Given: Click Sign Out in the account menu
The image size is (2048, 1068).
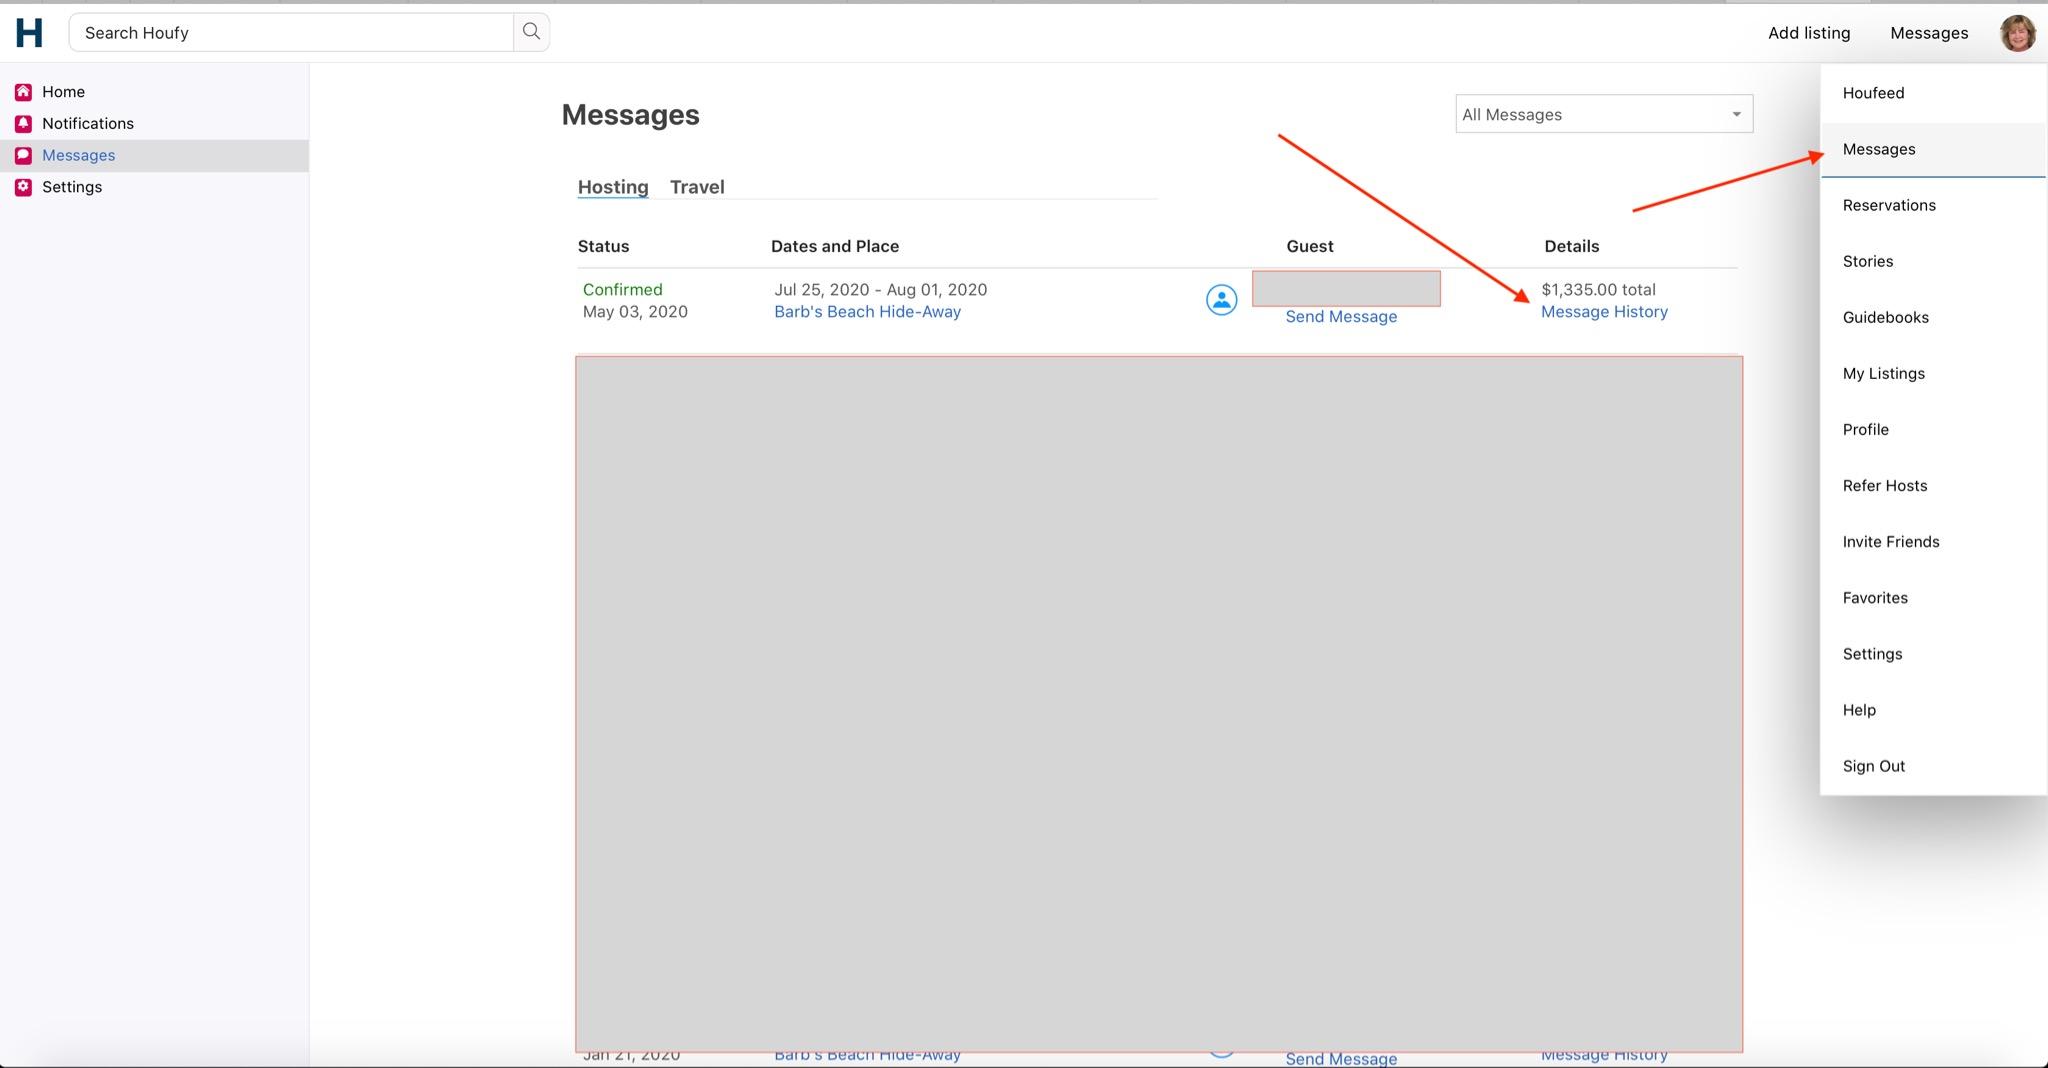Looking at the screenshot, I should pos(1873,765).
